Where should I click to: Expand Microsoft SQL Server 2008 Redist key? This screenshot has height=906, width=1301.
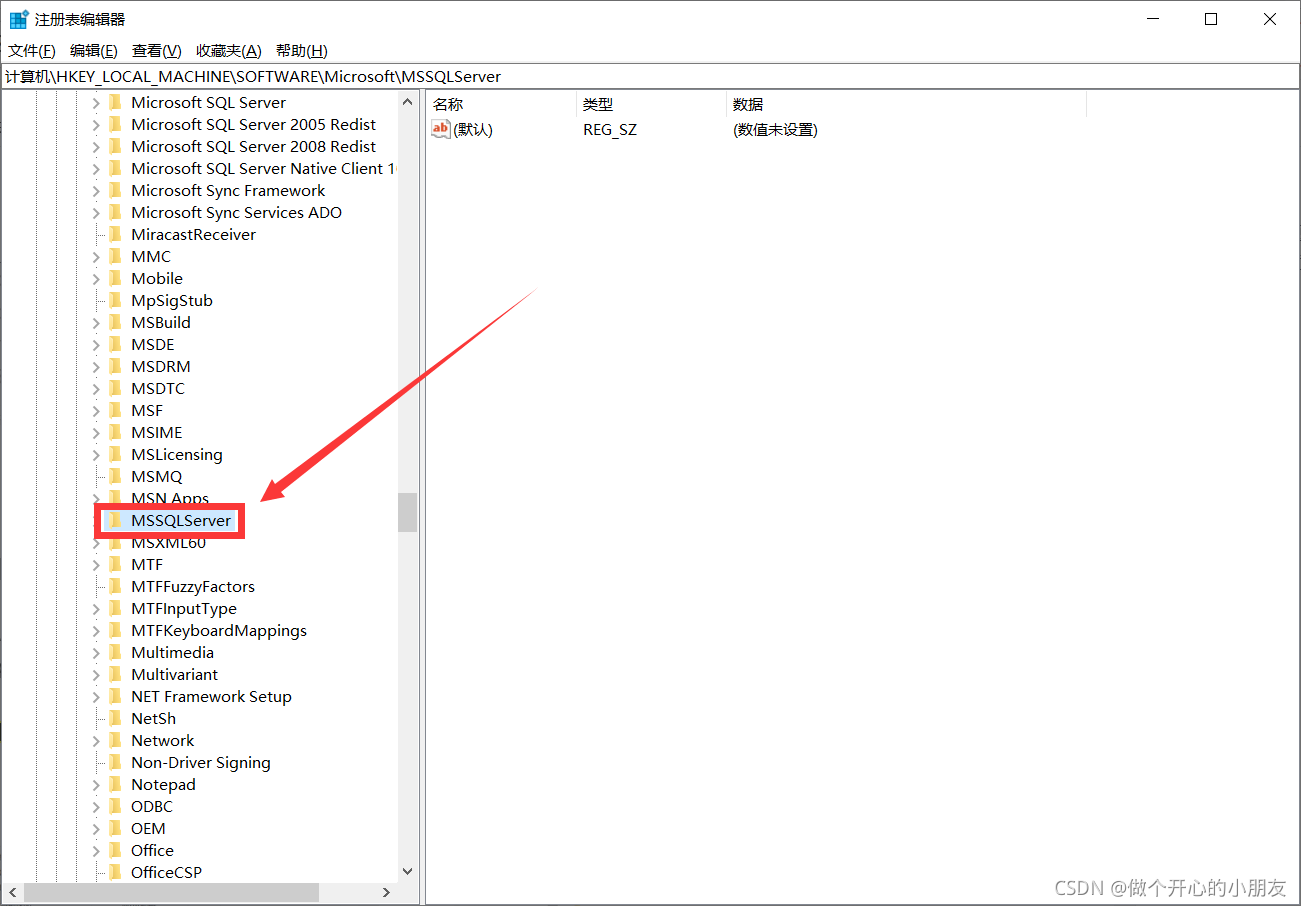(96, 147)
